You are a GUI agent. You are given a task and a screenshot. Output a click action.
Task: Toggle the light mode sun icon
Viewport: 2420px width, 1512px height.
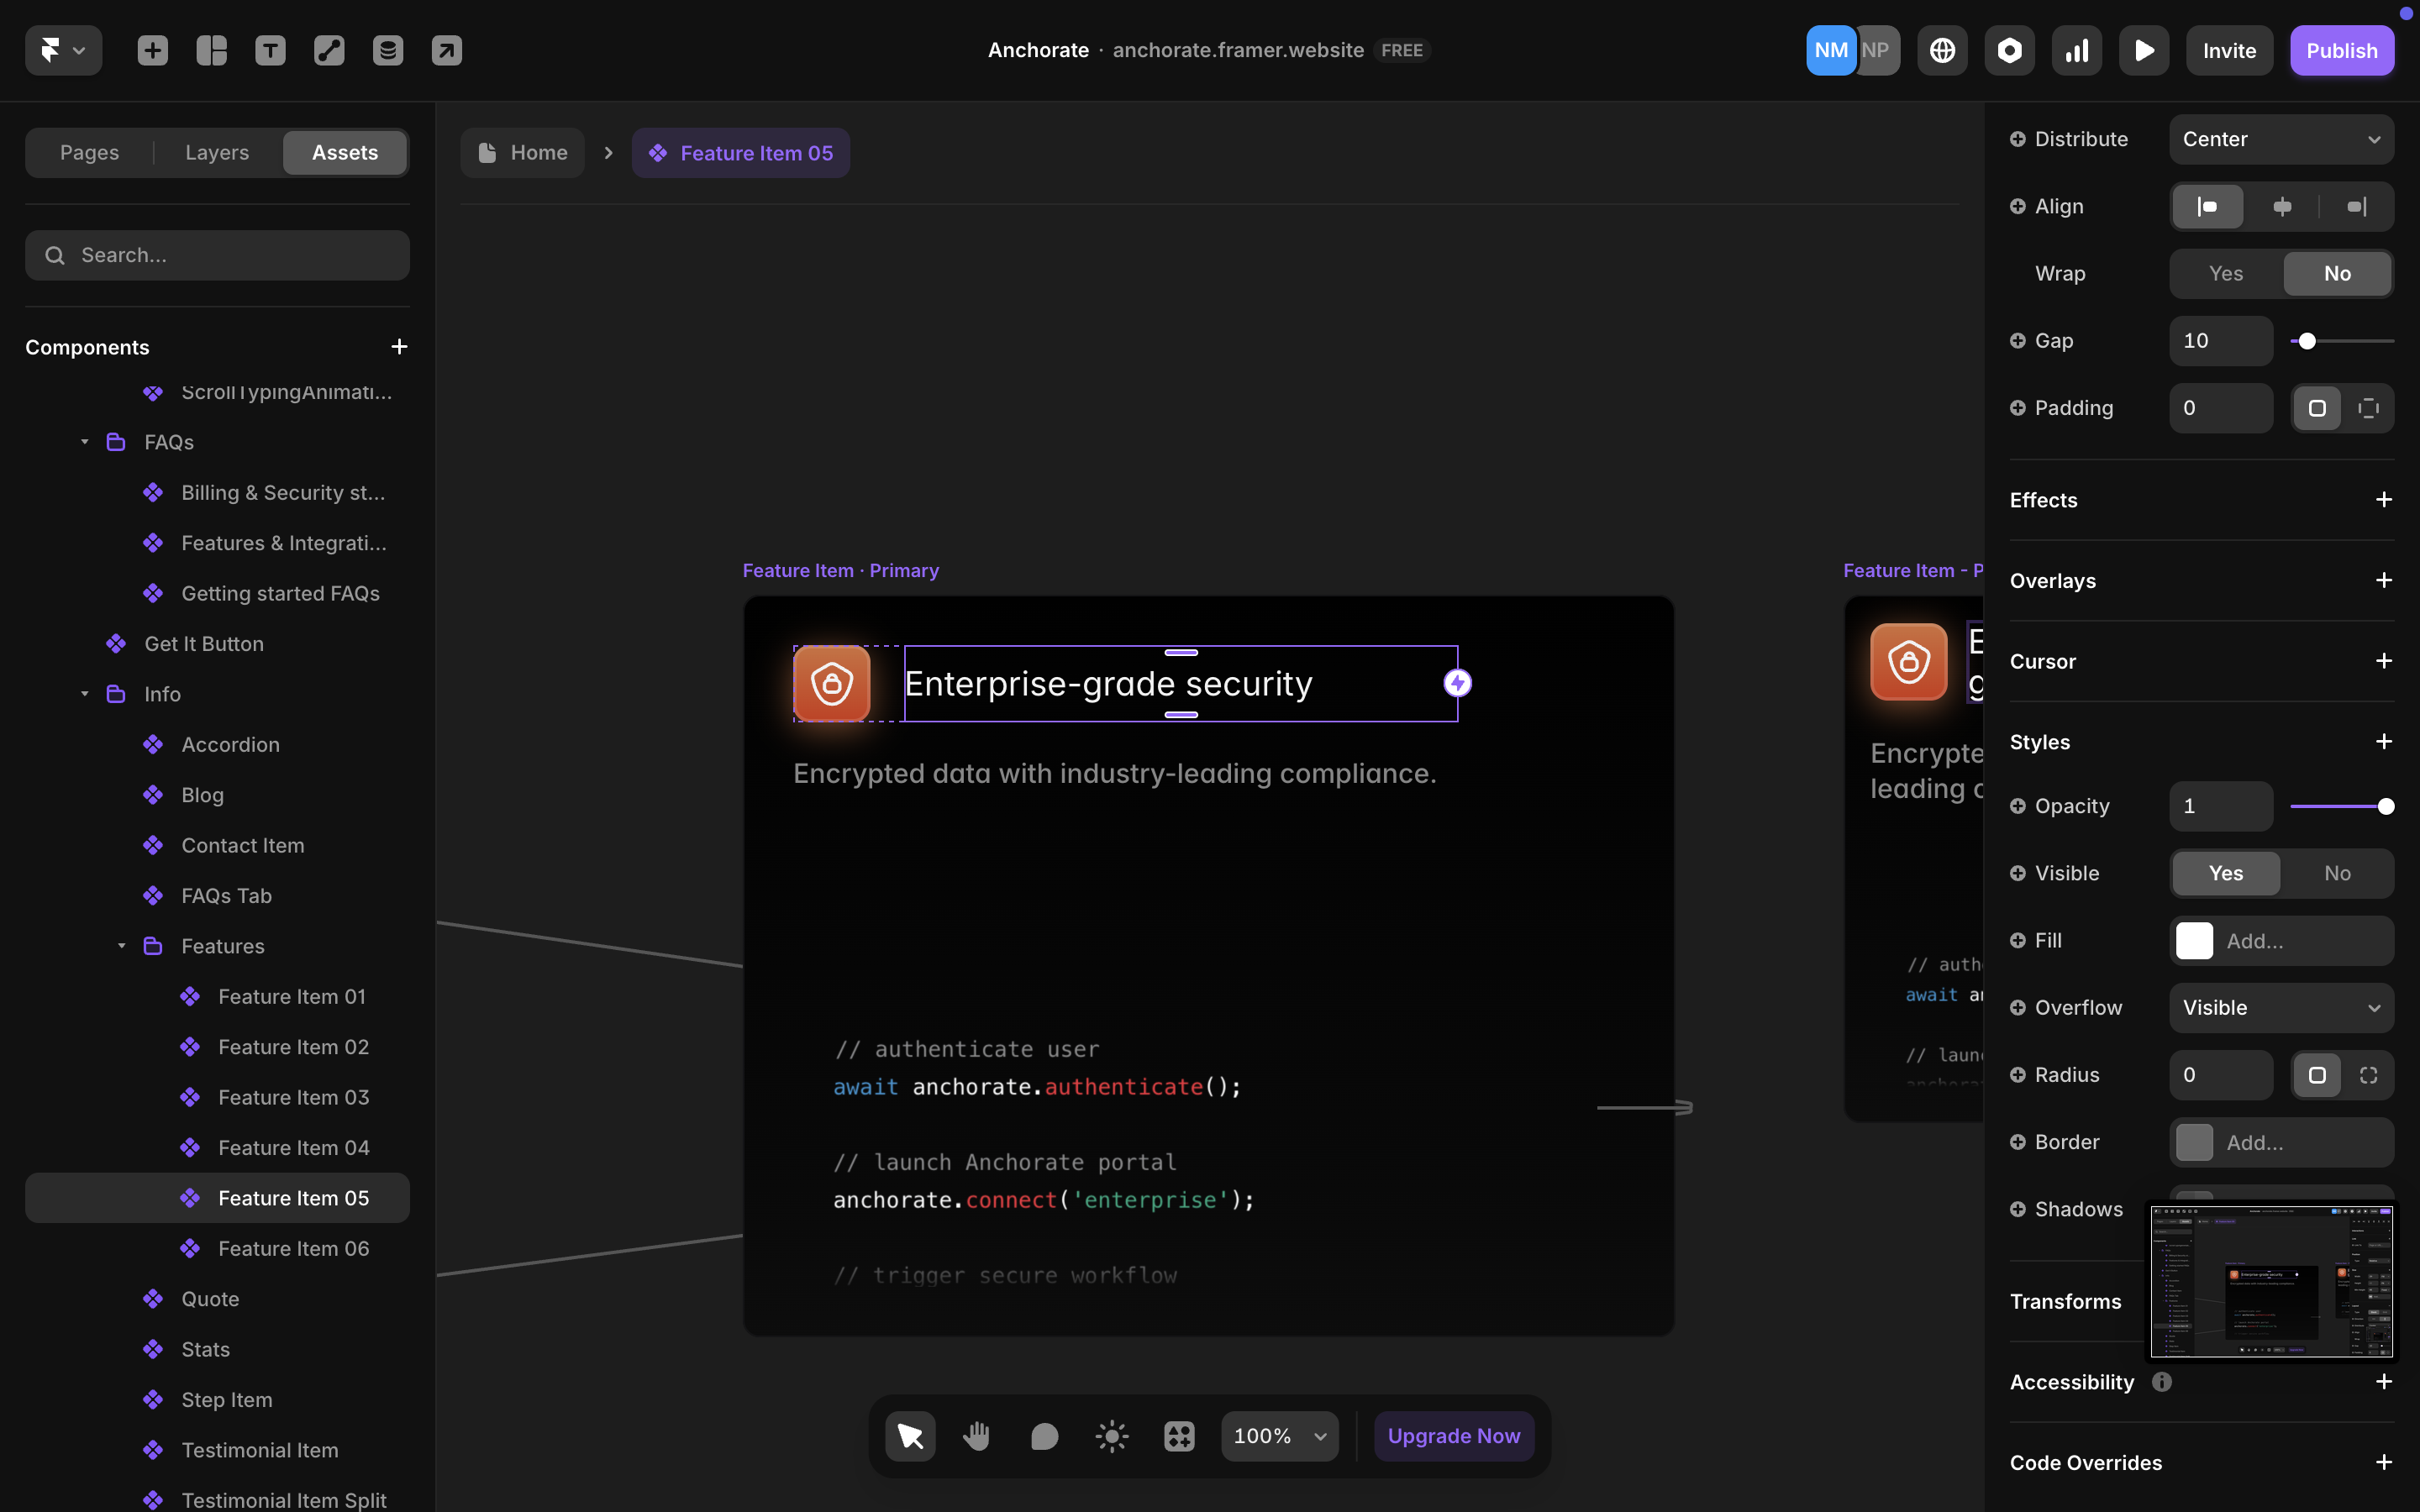point(1111,1436)
